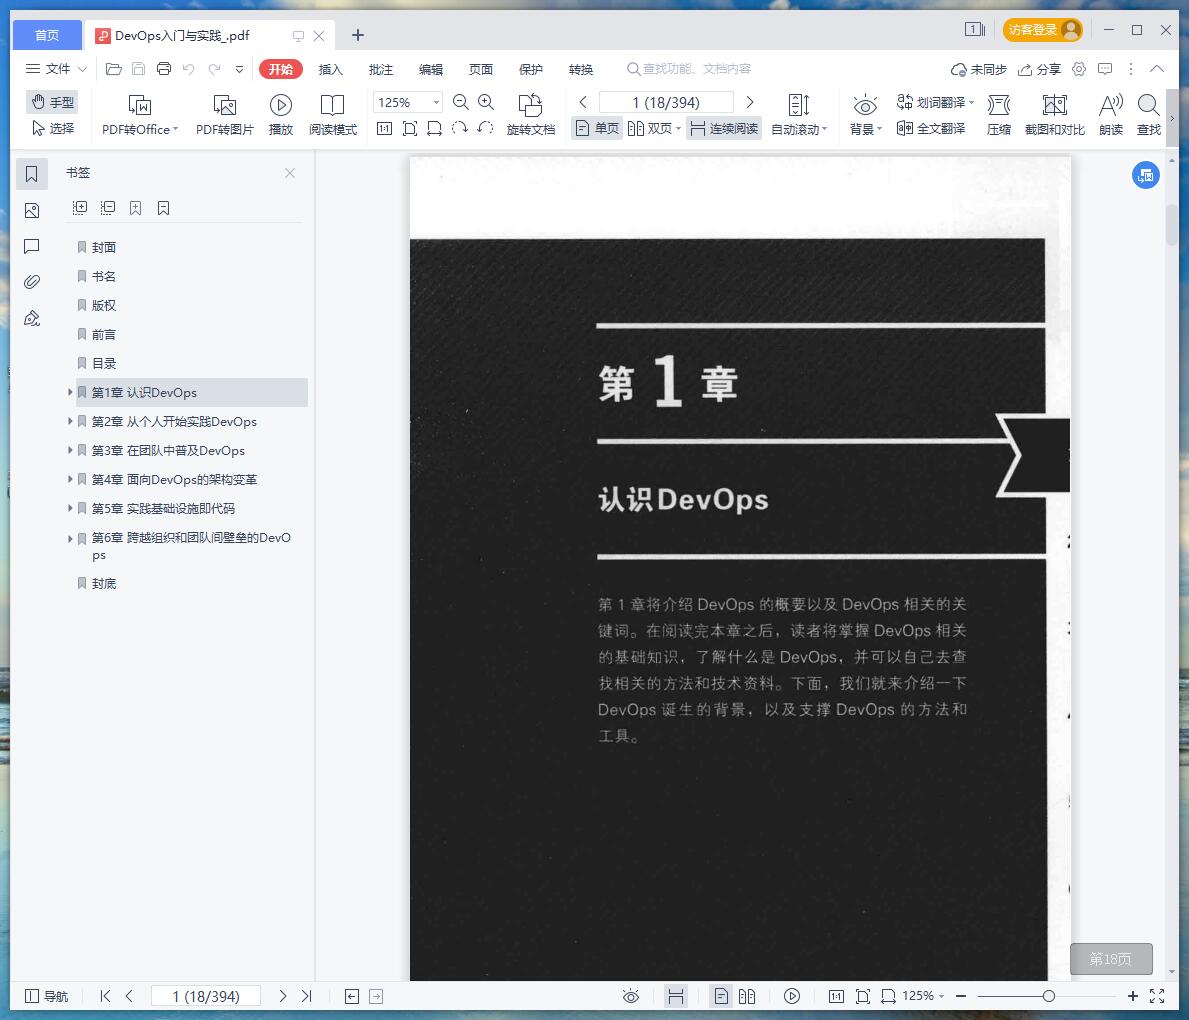Open find (查找) tool
Screen dimensions: 1189x1020
(1149, 115)
